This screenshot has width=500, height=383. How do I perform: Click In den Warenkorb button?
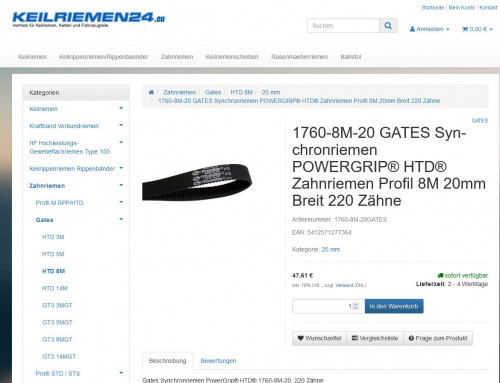pyautogui.click(x=394, y=306)
